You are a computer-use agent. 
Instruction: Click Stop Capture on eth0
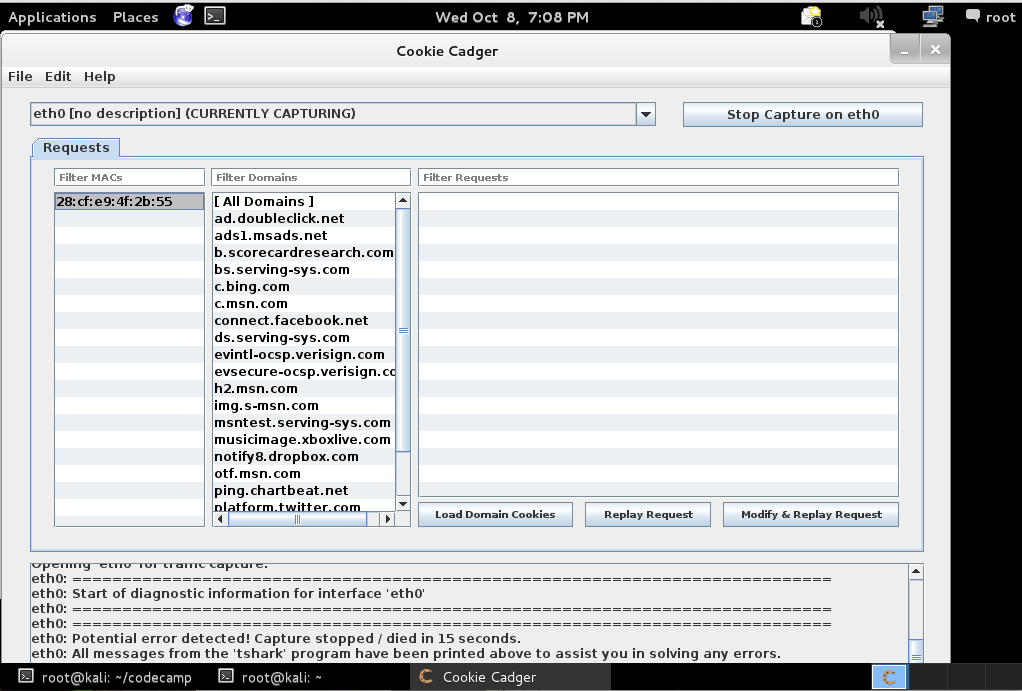[802, 115]
